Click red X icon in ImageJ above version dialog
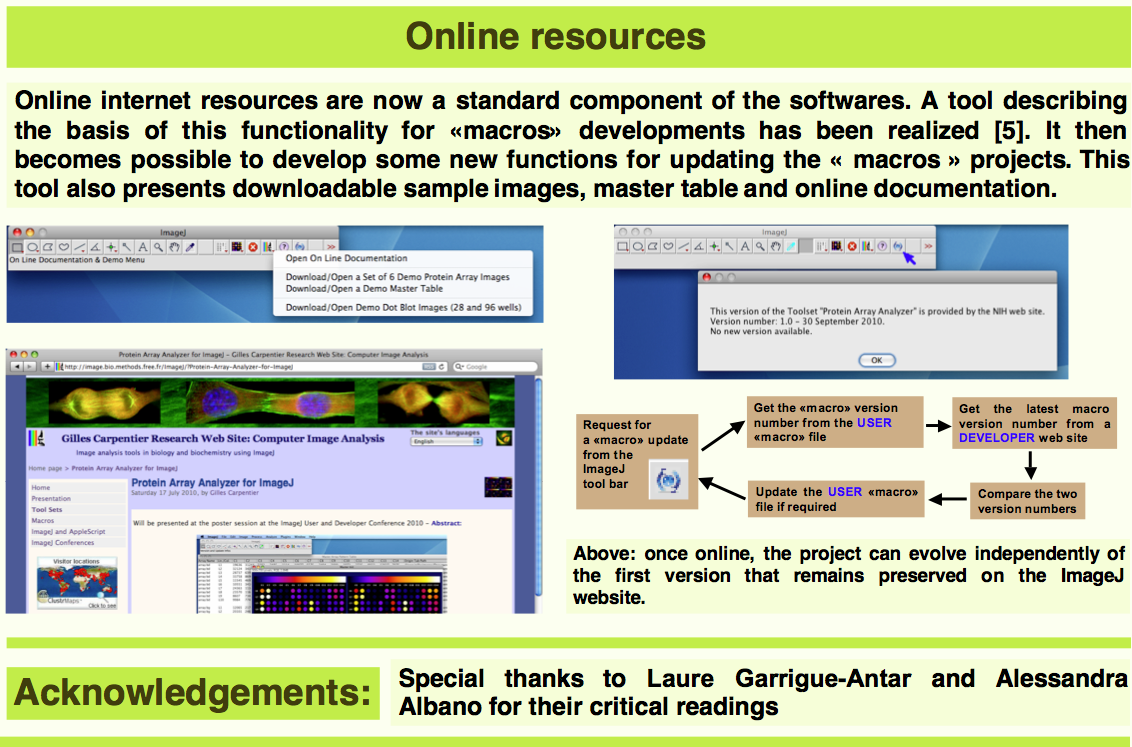The height and width of the screenshot is (747, 1132). (852, 246)
